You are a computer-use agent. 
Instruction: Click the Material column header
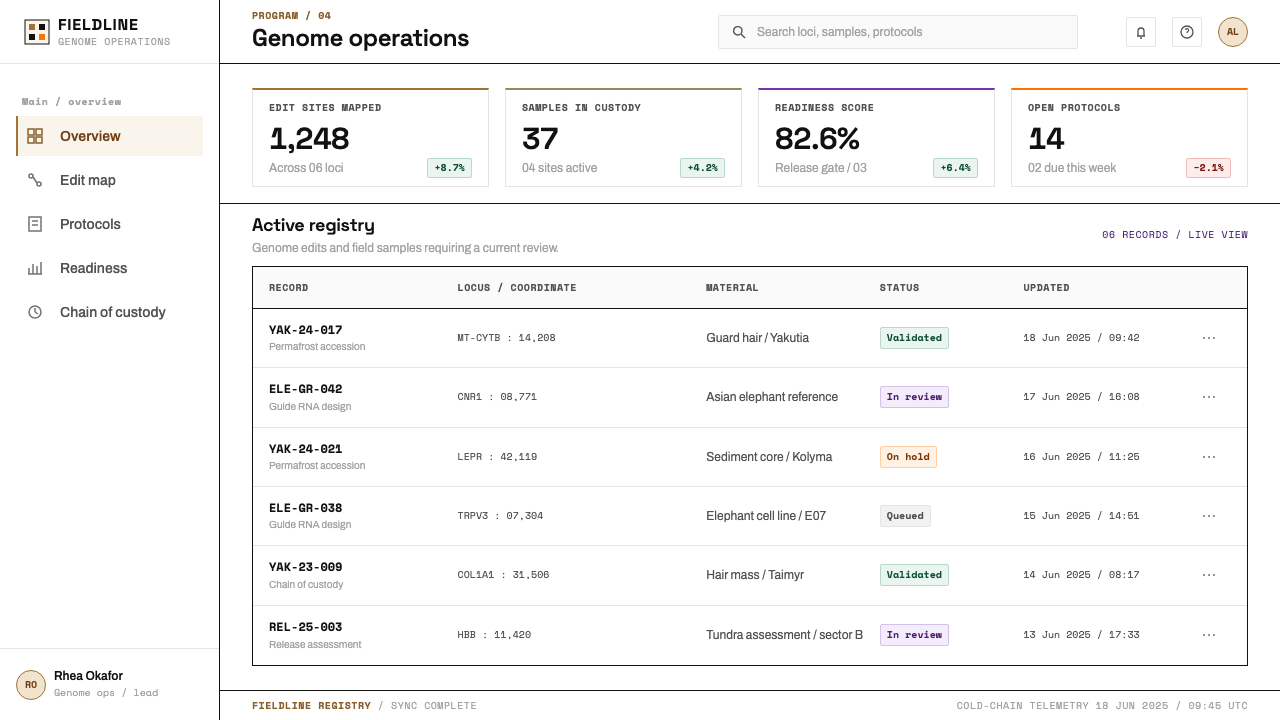click(x=732, y=288)
